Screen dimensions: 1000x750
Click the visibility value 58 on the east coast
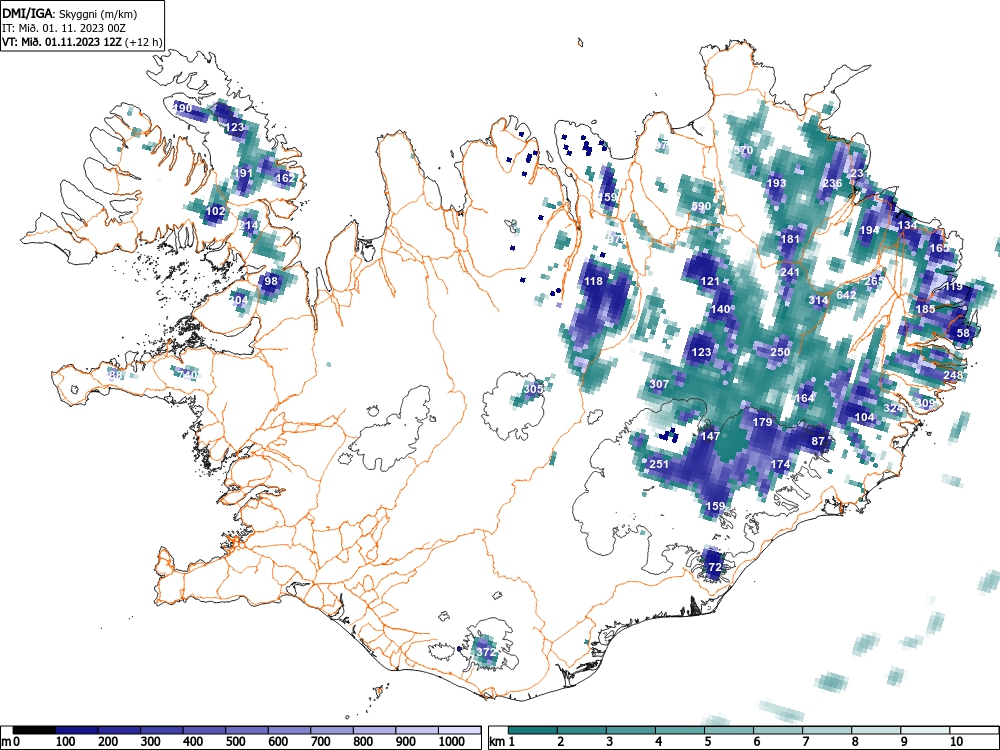(963, 332)
